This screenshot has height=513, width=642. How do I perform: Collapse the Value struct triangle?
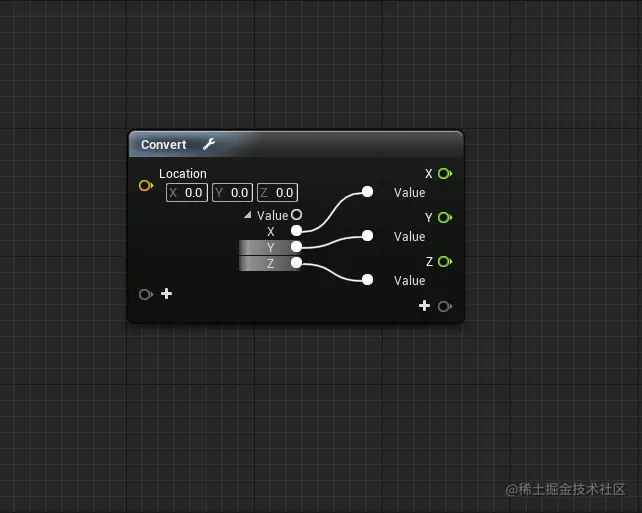pyautogui.click(x=247, y=215)
